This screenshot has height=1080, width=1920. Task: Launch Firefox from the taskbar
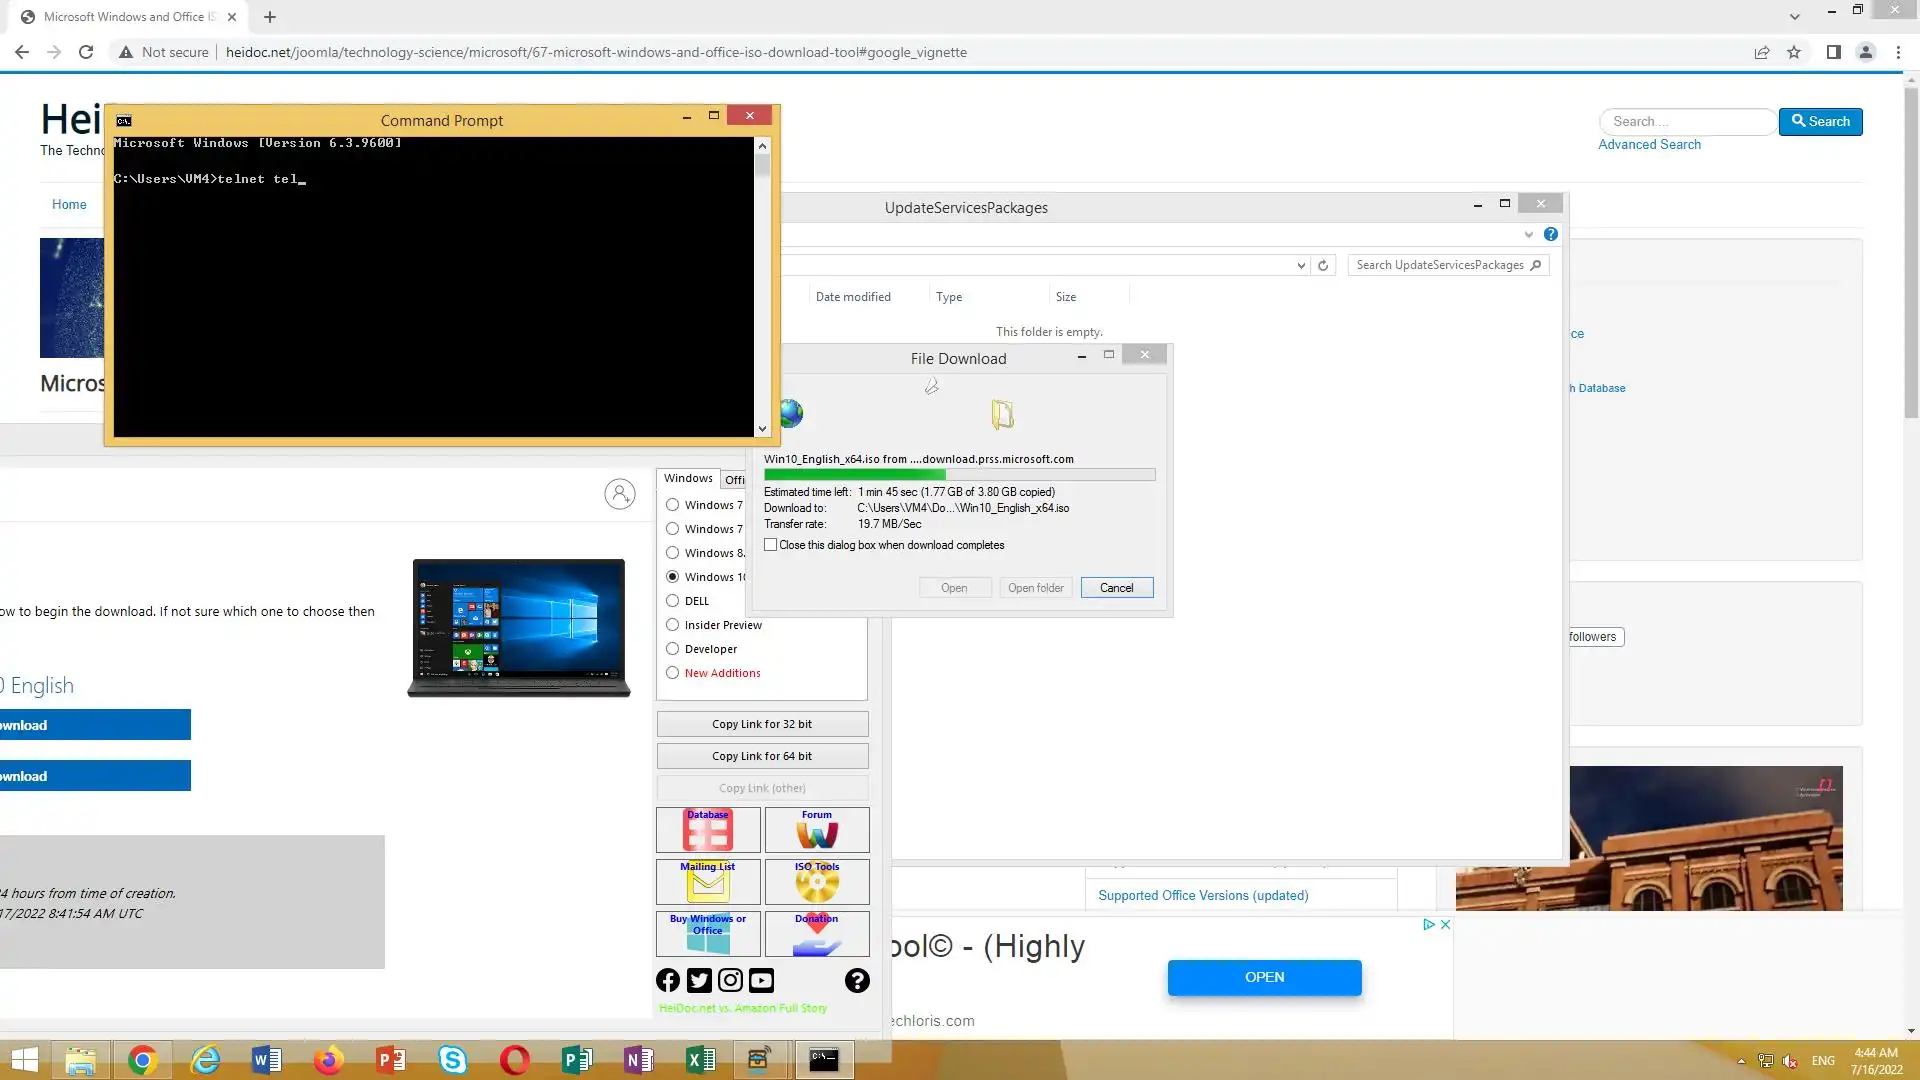coord(328,1060)
